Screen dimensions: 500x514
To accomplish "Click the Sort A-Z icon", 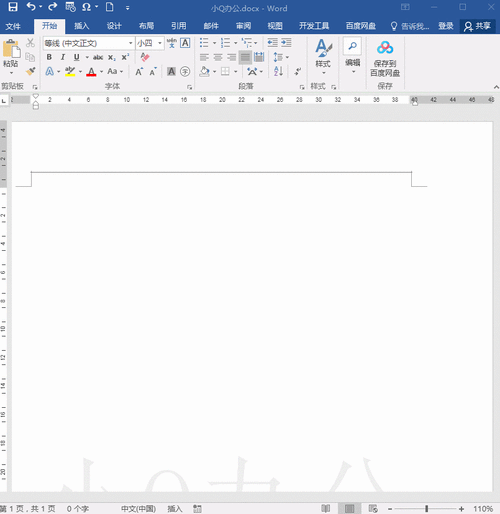I will [278, 71].
